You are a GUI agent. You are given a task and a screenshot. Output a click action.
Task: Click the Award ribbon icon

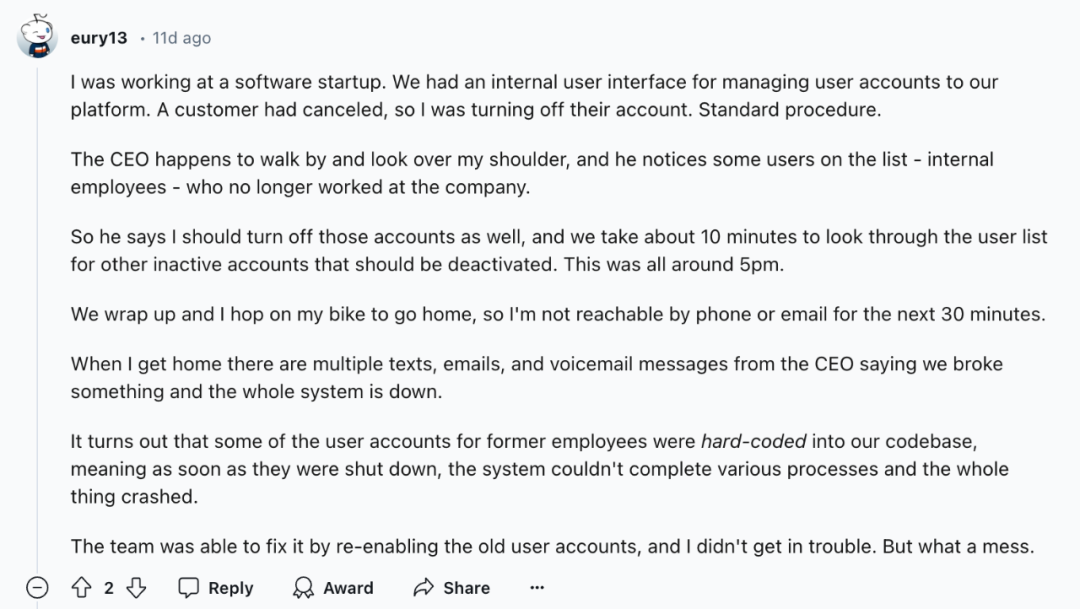point(303,588)
